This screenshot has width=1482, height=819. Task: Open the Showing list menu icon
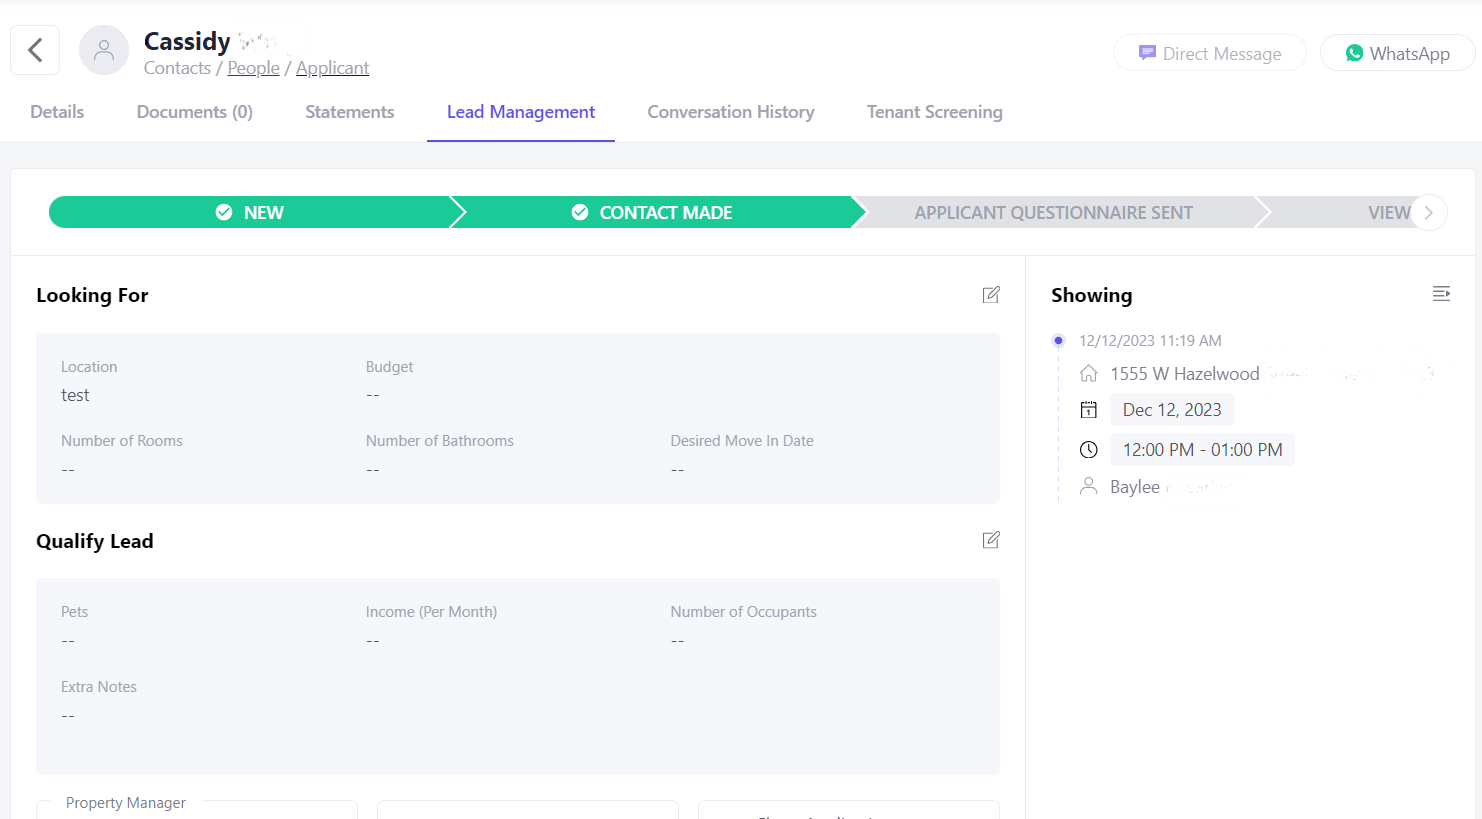pyautogui.click(x=1441, y=294)
